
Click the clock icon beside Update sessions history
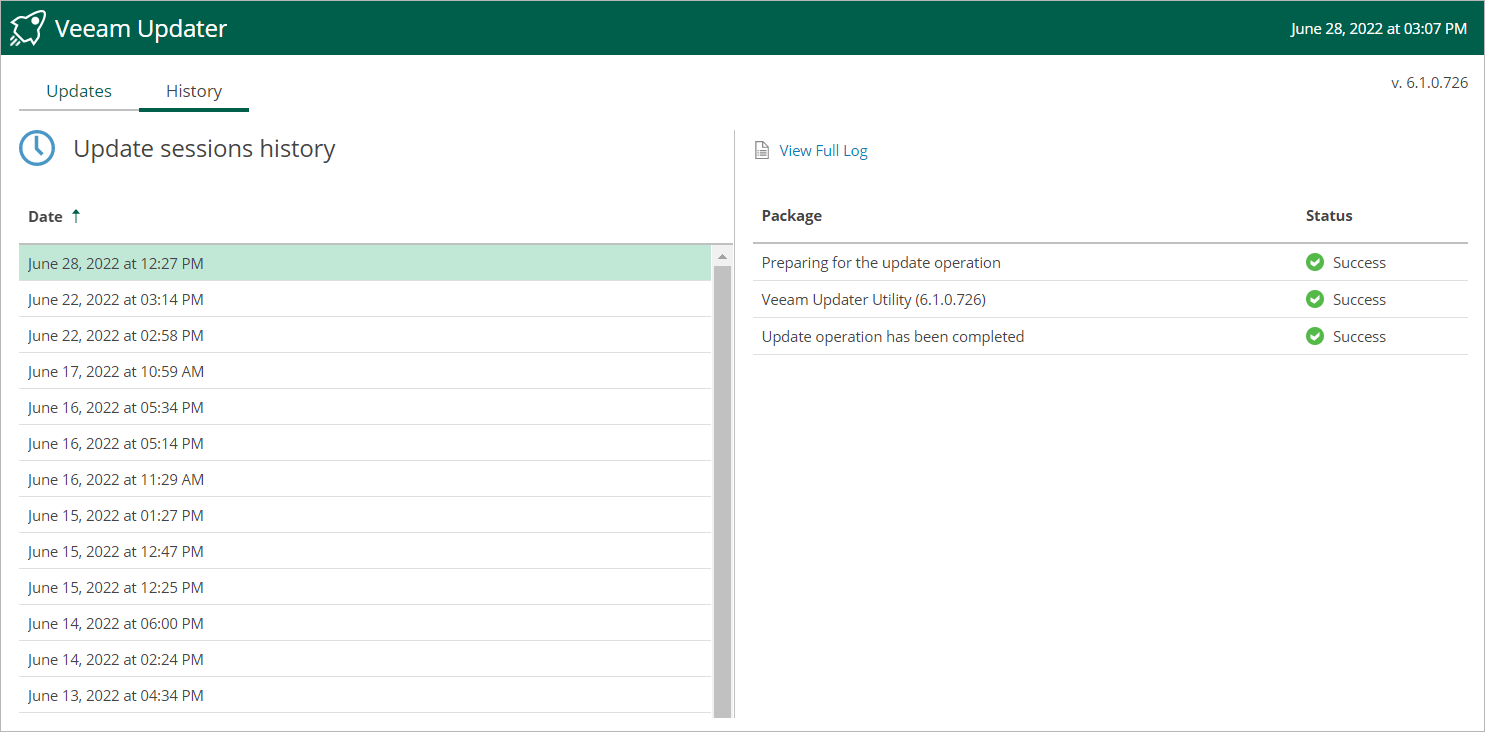coord(37,149)
